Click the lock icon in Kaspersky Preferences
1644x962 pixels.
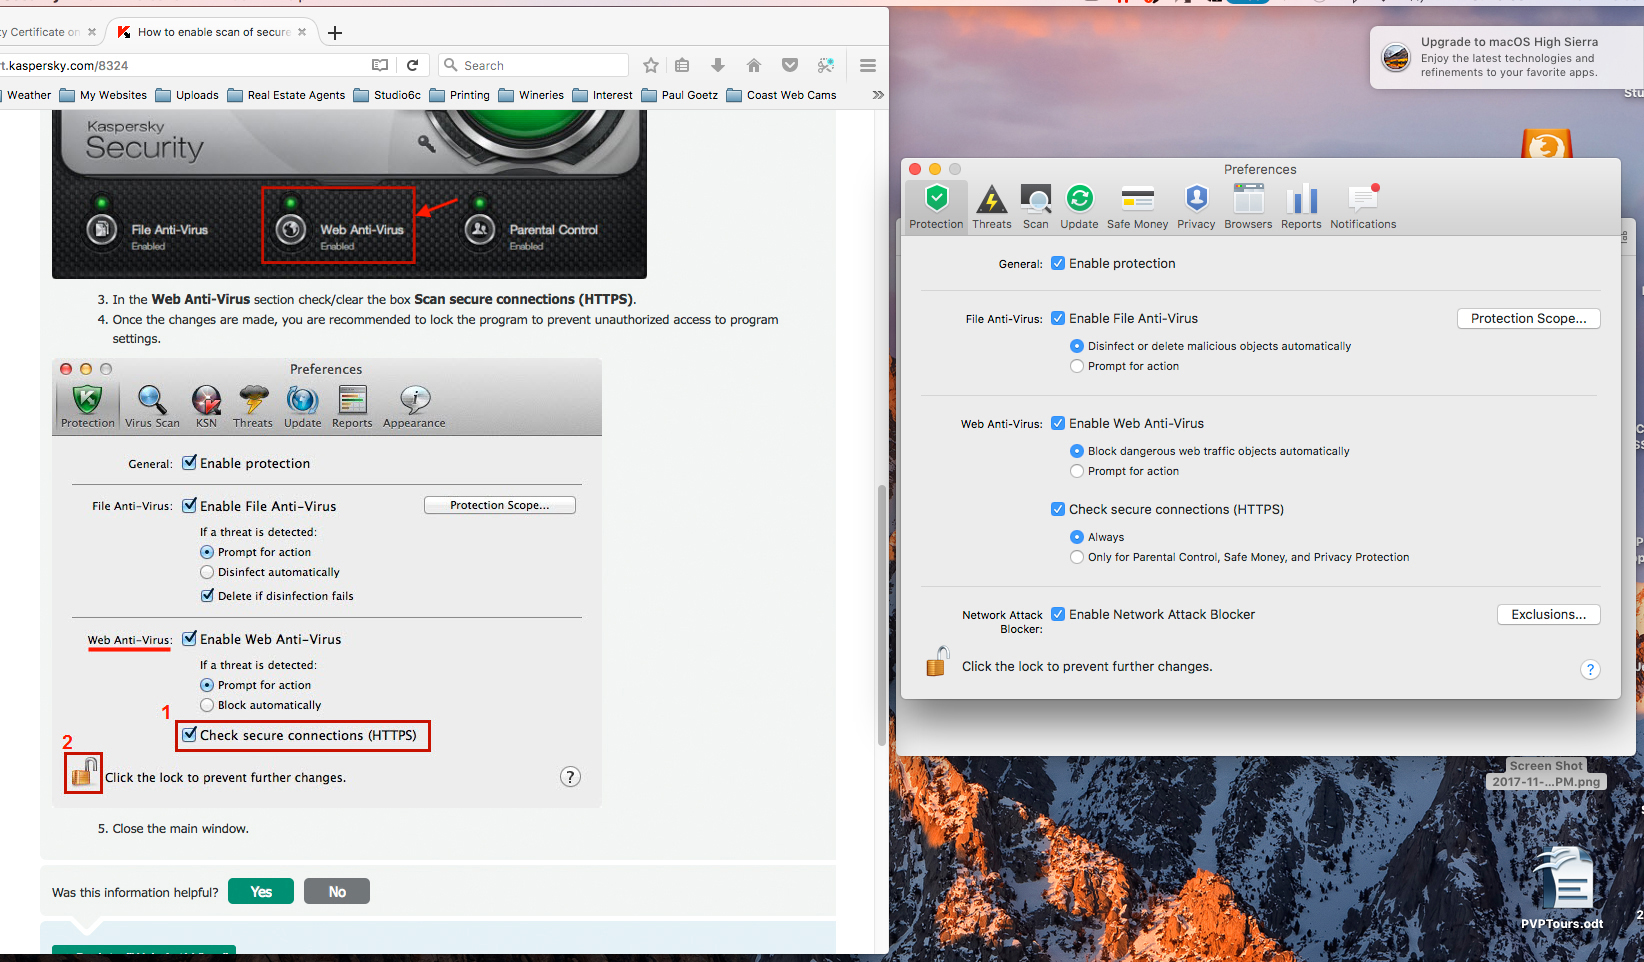[x=937, y=662]
